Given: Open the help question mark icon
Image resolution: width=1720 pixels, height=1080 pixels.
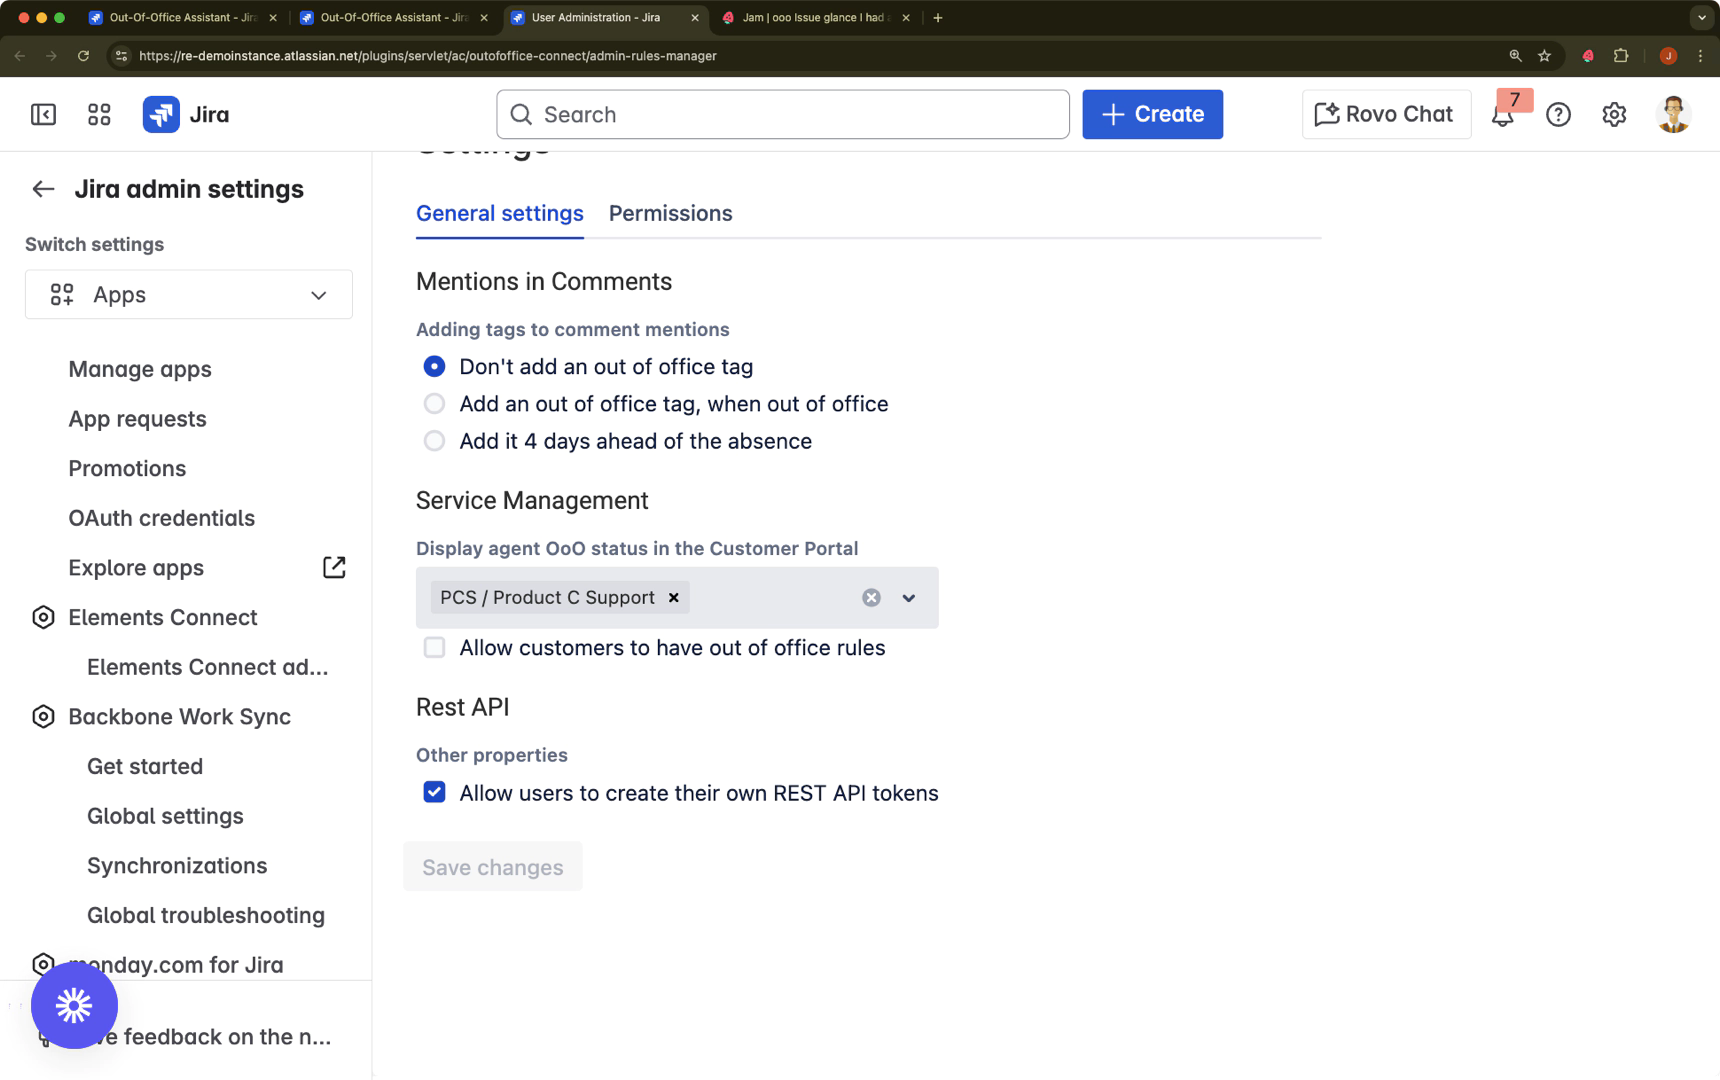Looking at the screenshot, I should pos(1558,115).
